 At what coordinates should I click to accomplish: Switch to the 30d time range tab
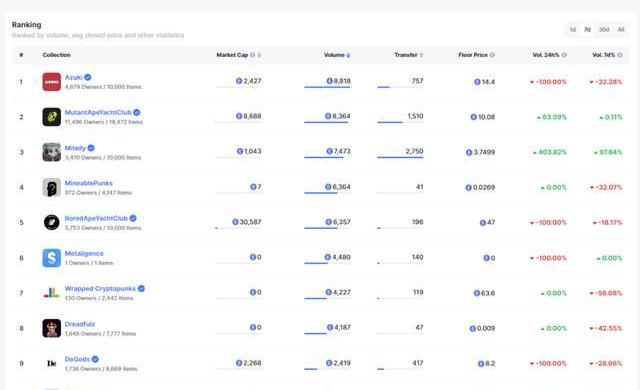(604, 29)
